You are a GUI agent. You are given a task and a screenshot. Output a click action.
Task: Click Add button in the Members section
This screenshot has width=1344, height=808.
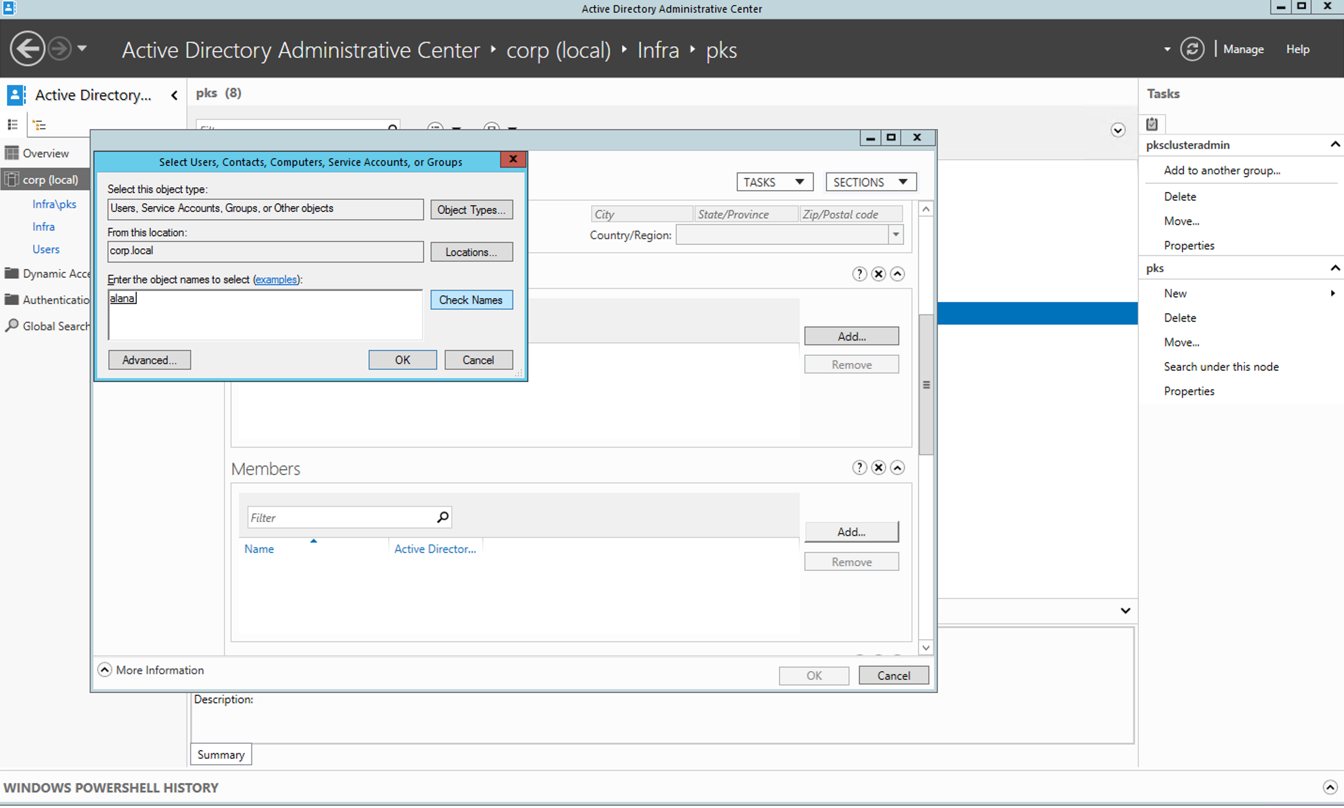(x=852, y=532)
